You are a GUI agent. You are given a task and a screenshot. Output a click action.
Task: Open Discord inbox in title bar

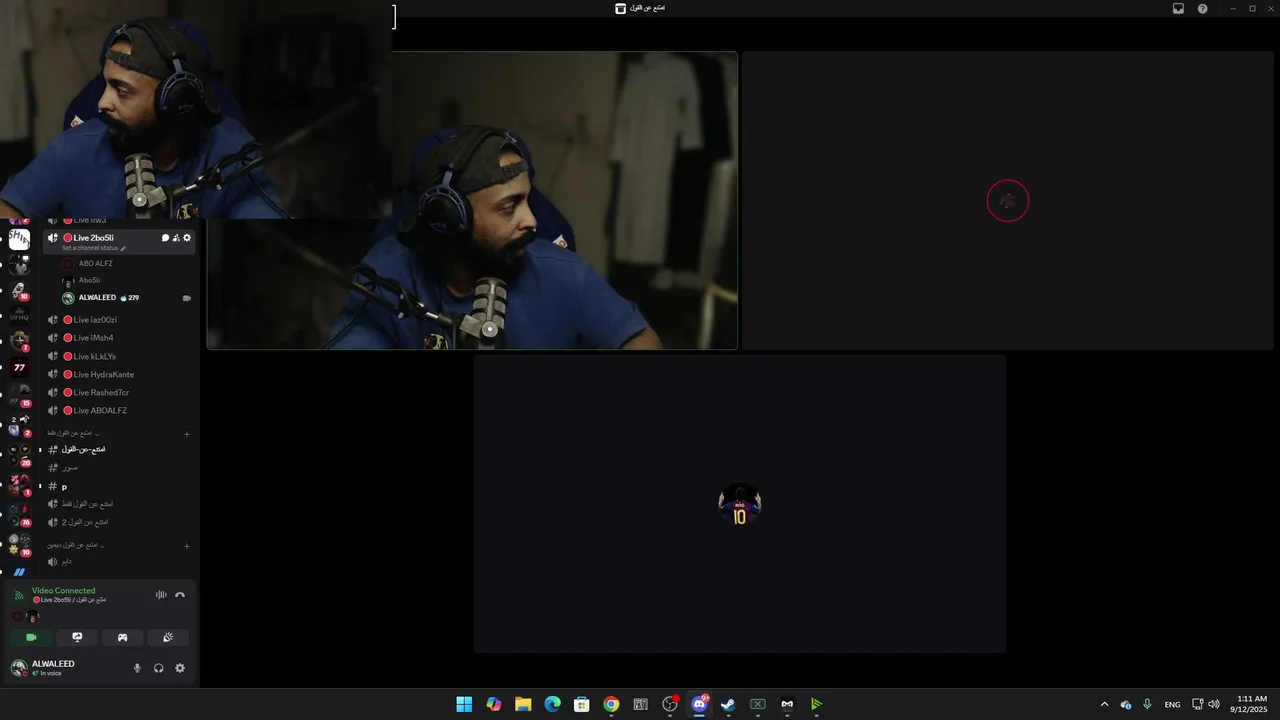[x=1178, y=8]
